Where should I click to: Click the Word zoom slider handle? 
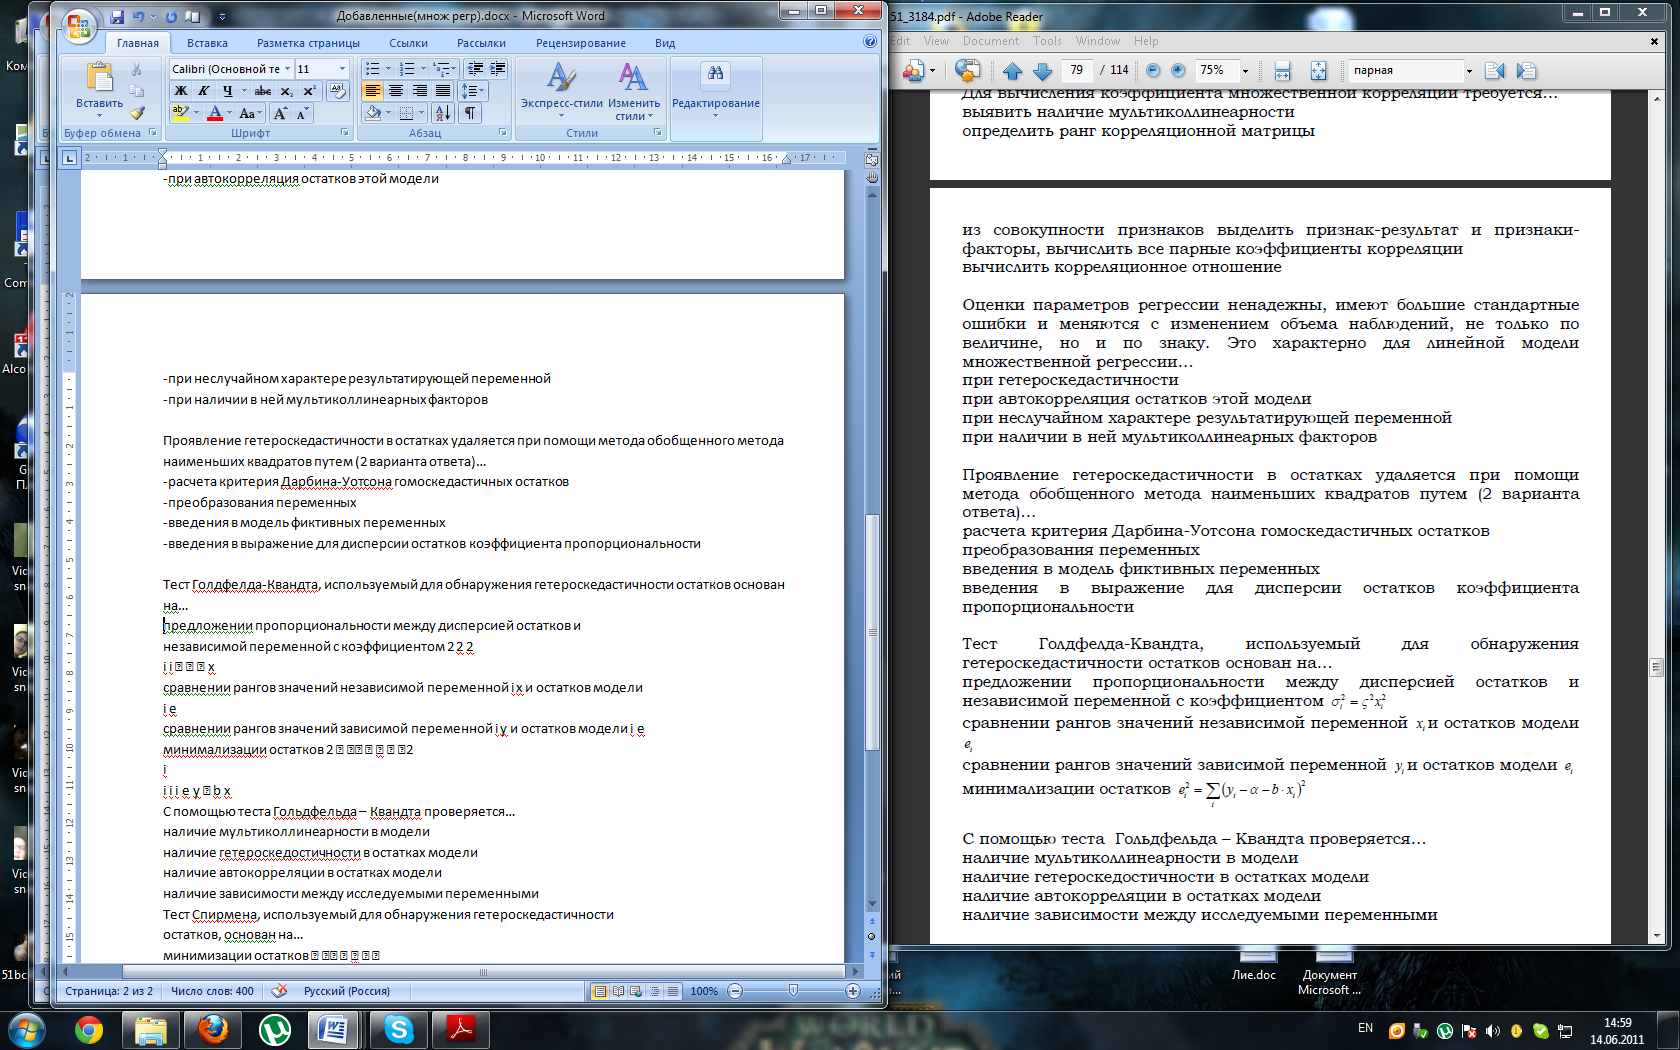pos(793,991)
